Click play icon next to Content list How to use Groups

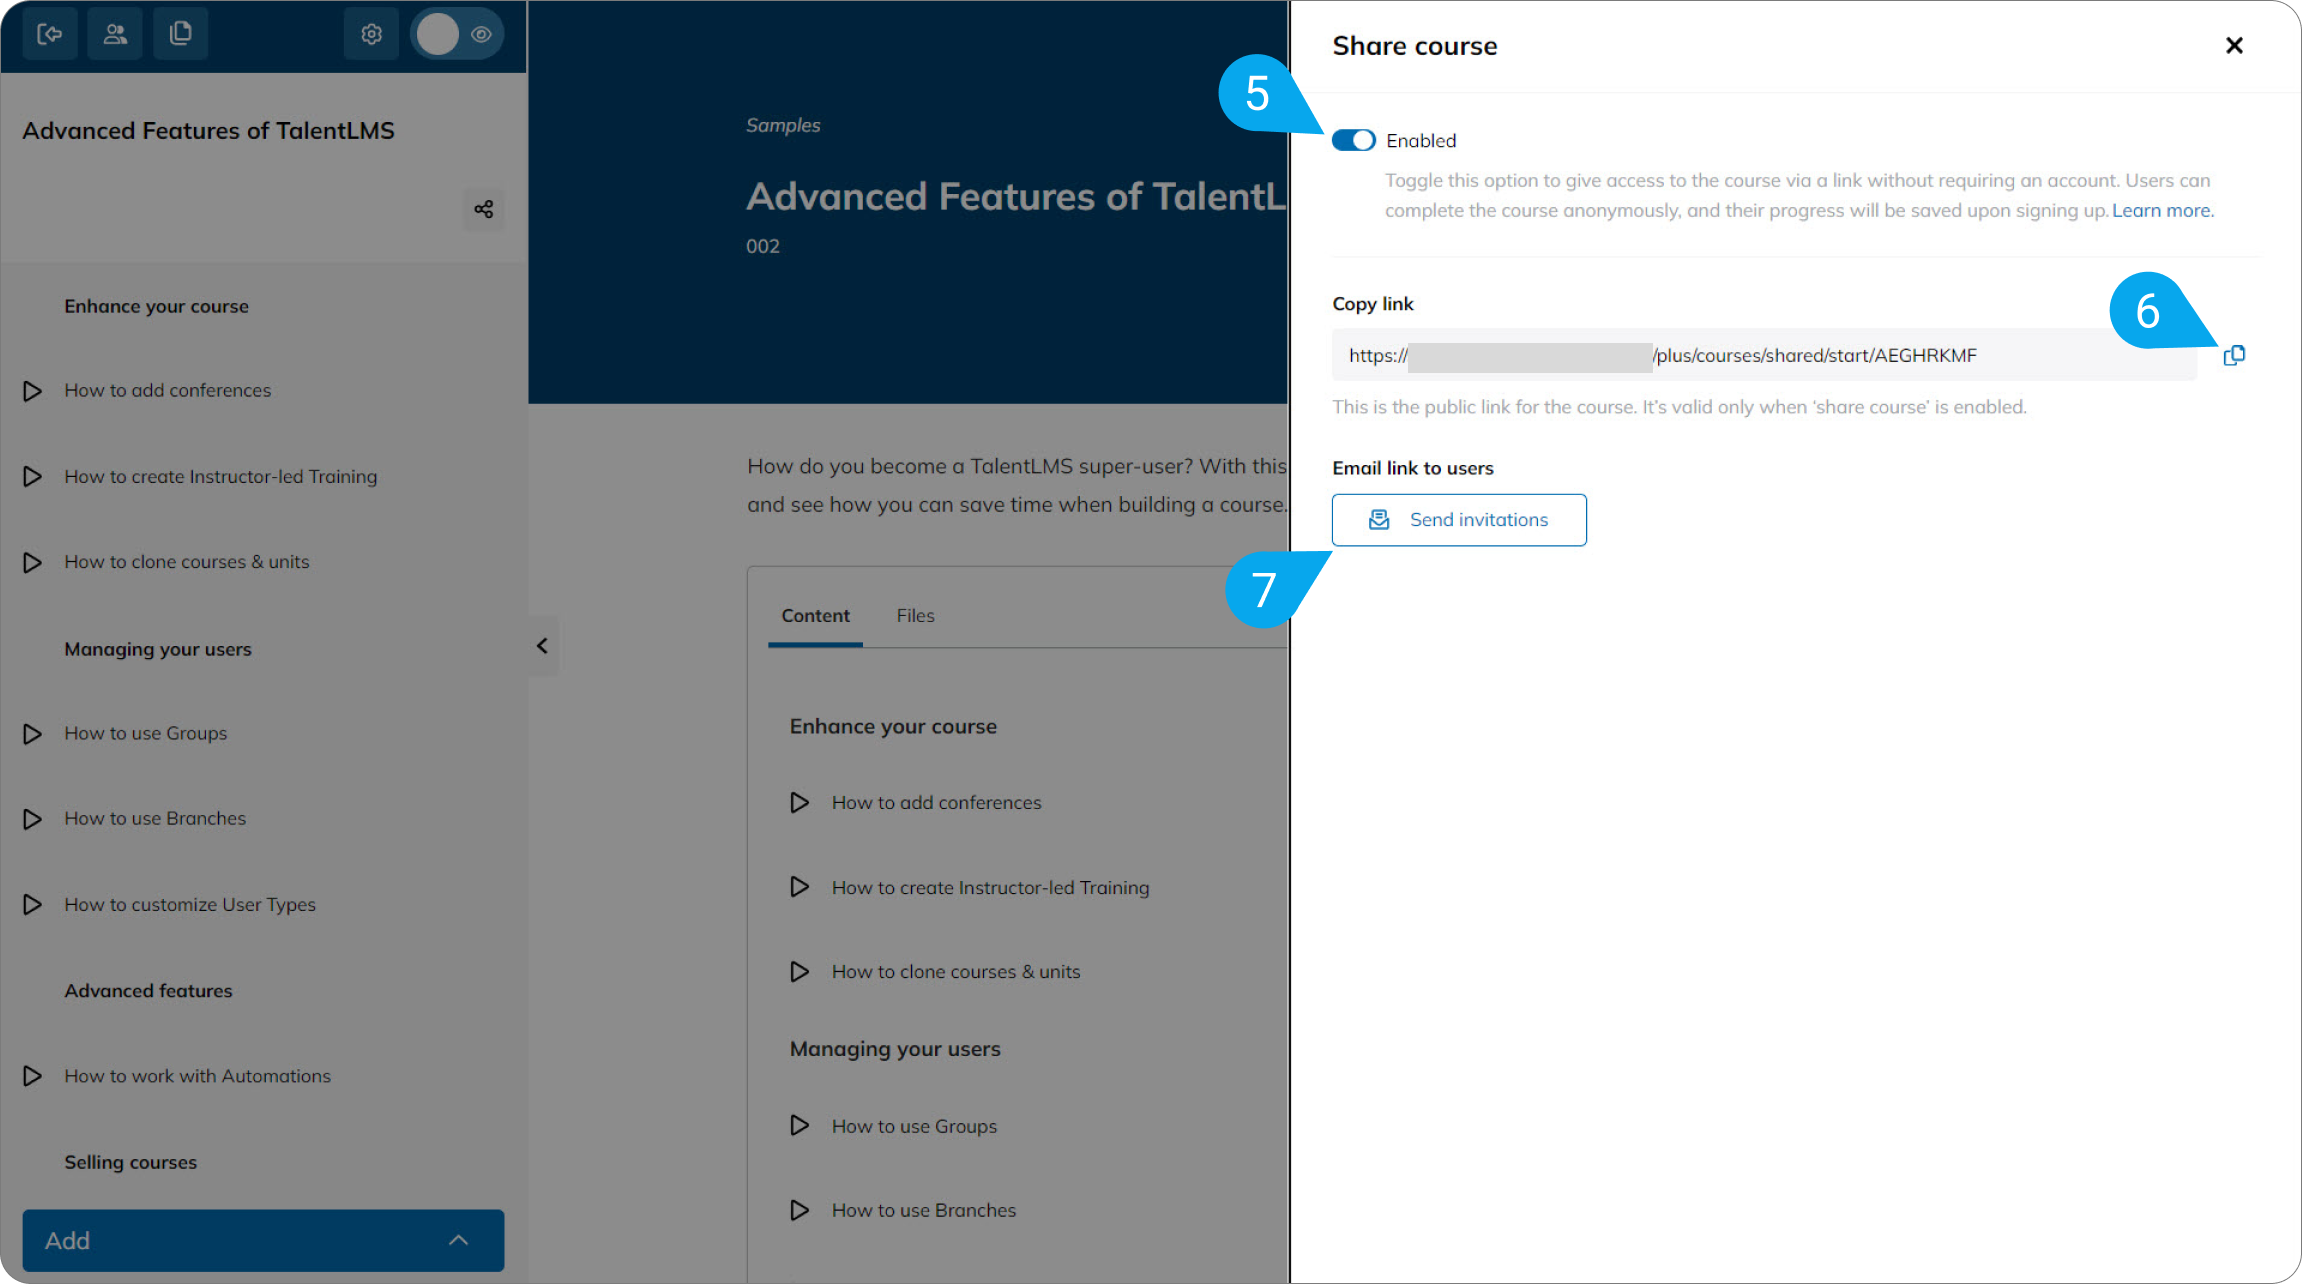coord(799,1126)
